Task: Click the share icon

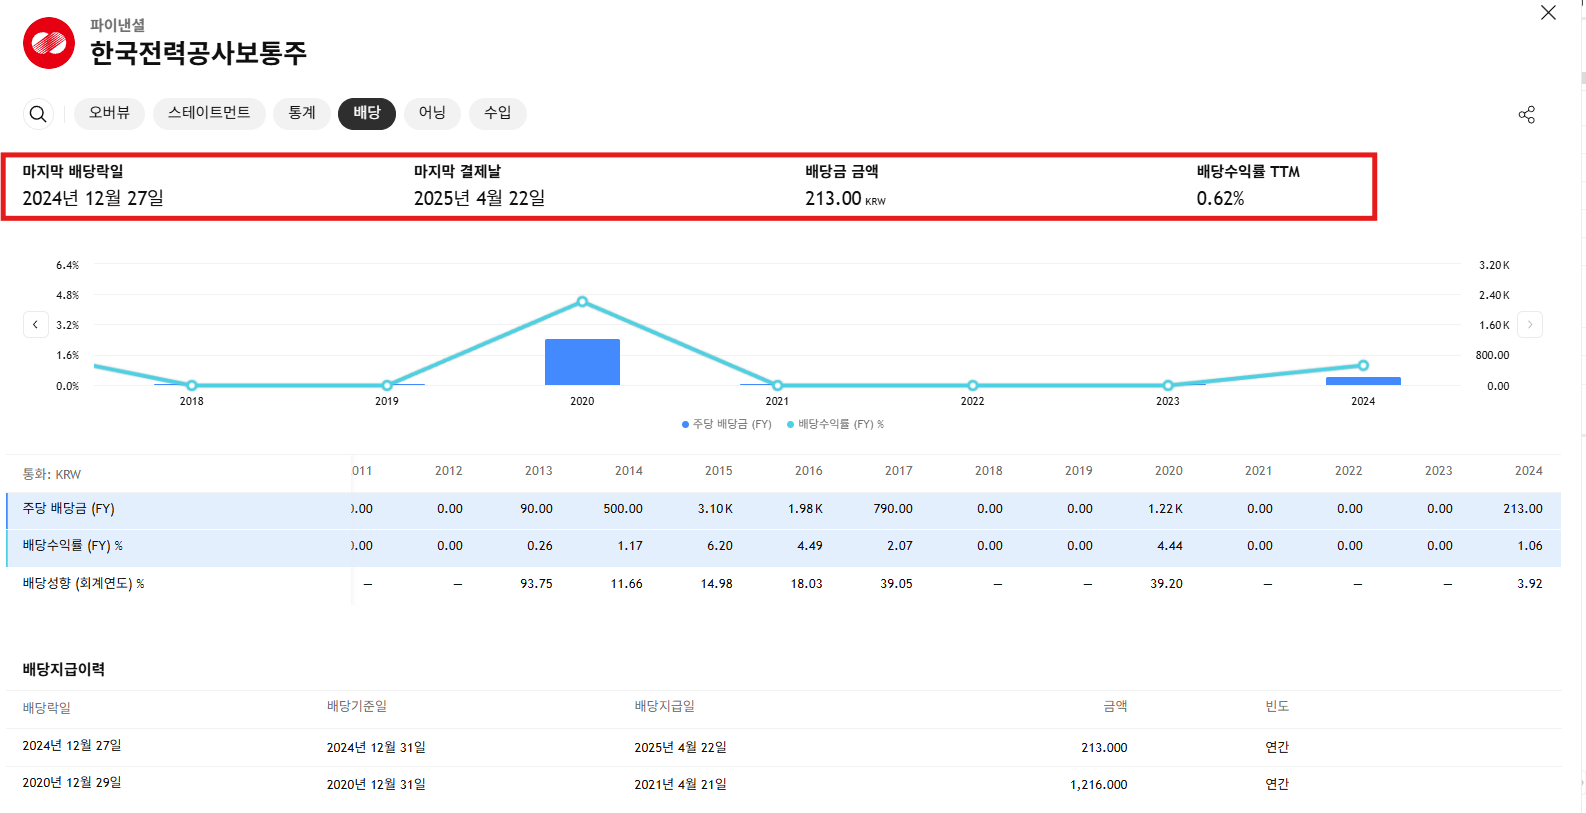Action: pyautogui.click(x=1526, y=115)
